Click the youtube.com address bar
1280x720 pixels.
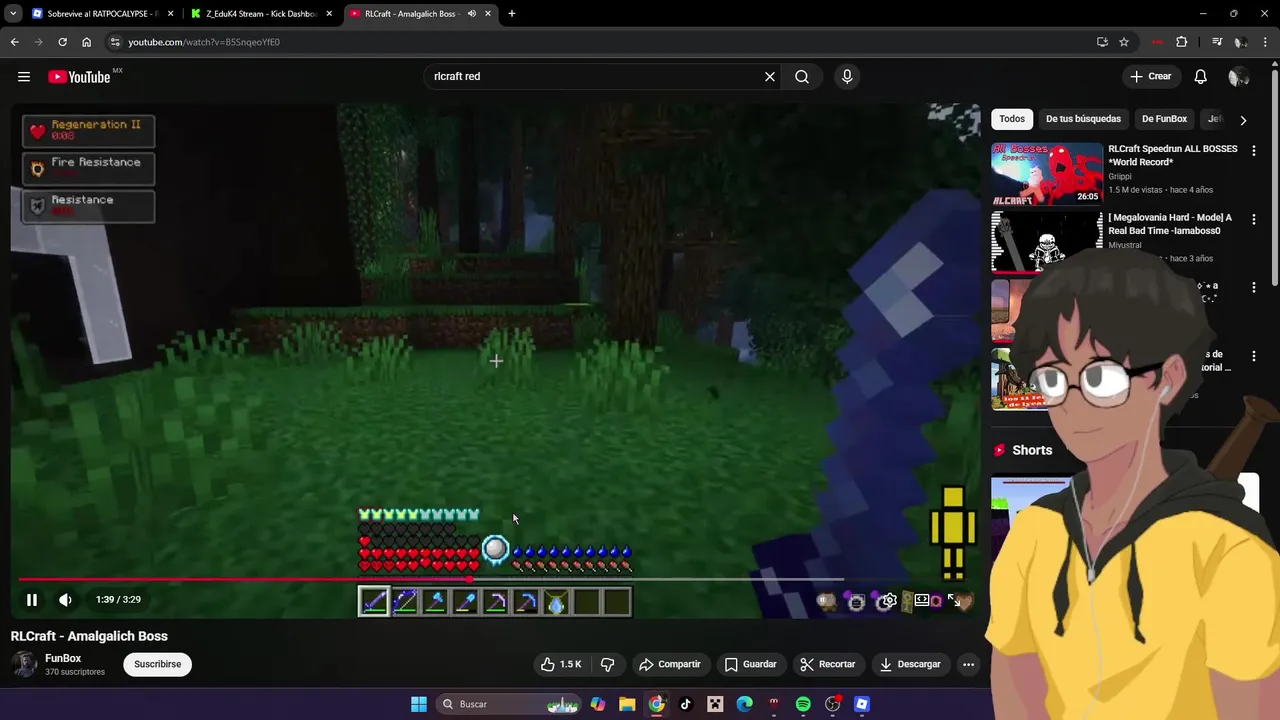coord(600,42)
